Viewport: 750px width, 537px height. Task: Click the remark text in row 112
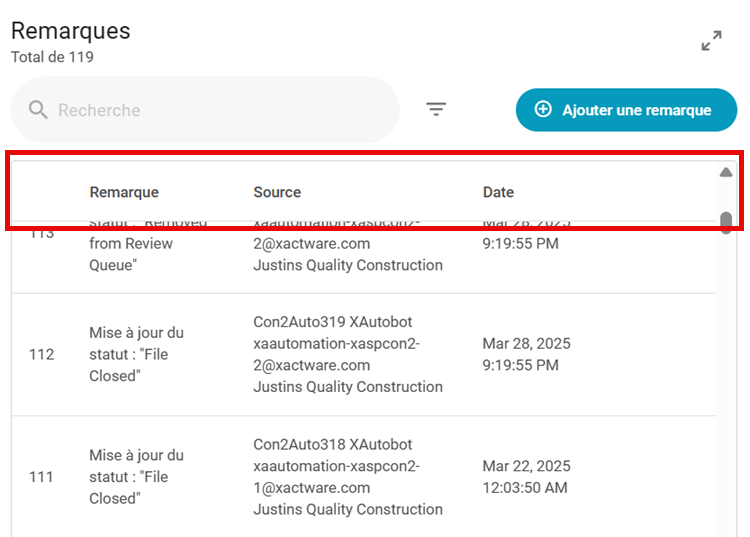136,354
